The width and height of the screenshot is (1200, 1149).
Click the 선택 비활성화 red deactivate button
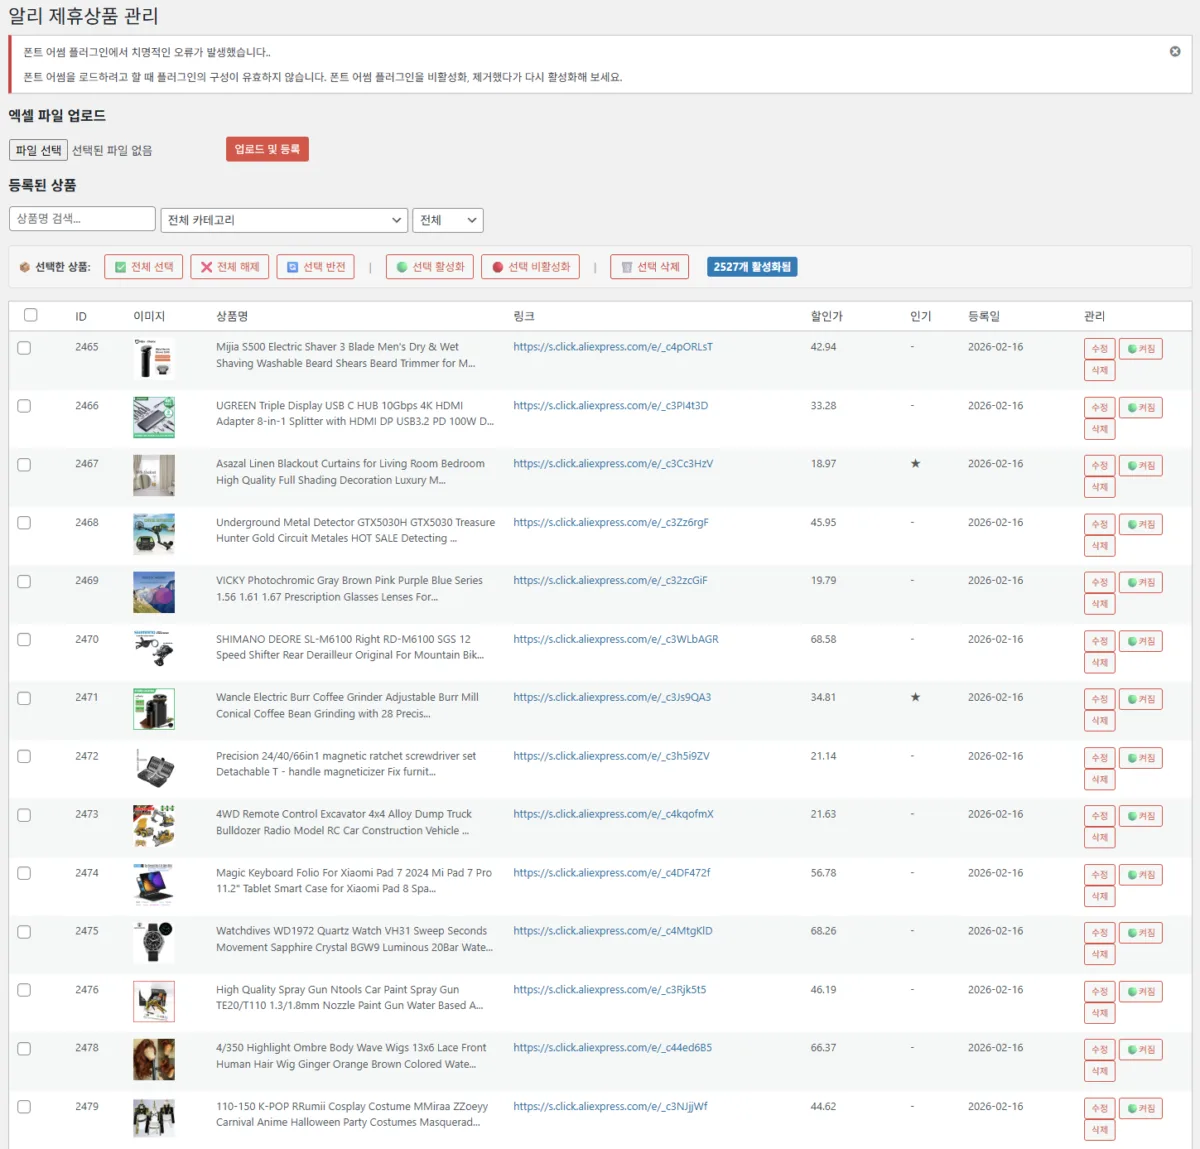tap(530, 267)
